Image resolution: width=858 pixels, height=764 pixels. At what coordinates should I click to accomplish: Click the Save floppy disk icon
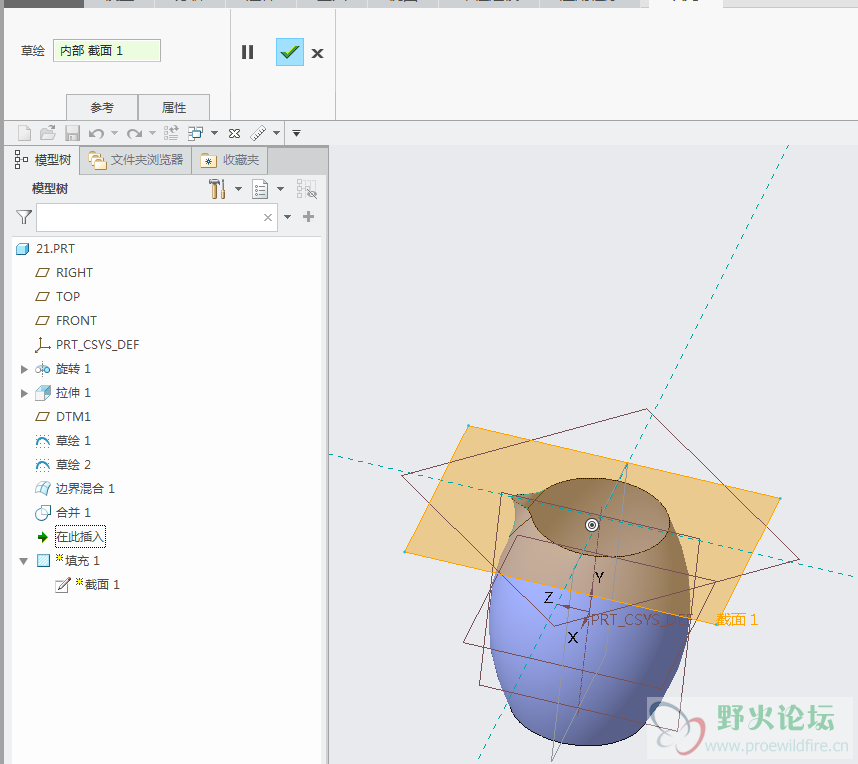click(x=72, y=133)
